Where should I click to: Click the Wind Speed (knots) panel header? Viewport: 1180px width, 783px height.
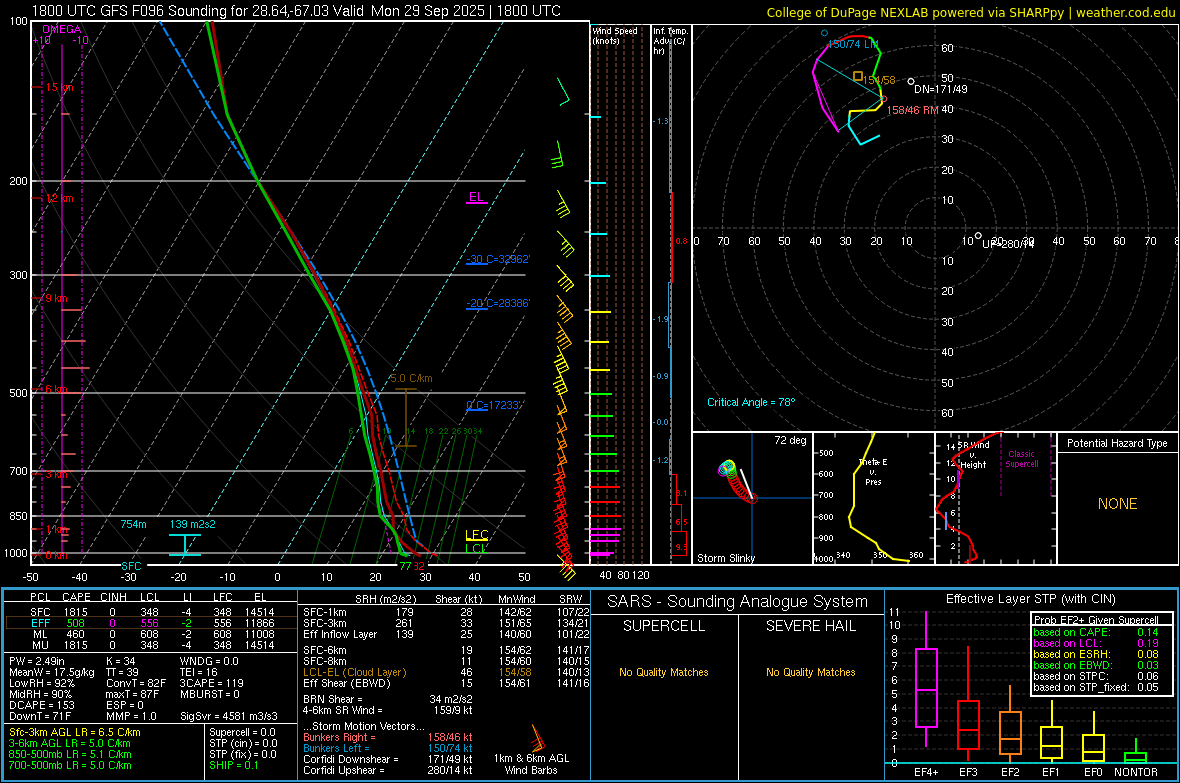click(615, 35)
